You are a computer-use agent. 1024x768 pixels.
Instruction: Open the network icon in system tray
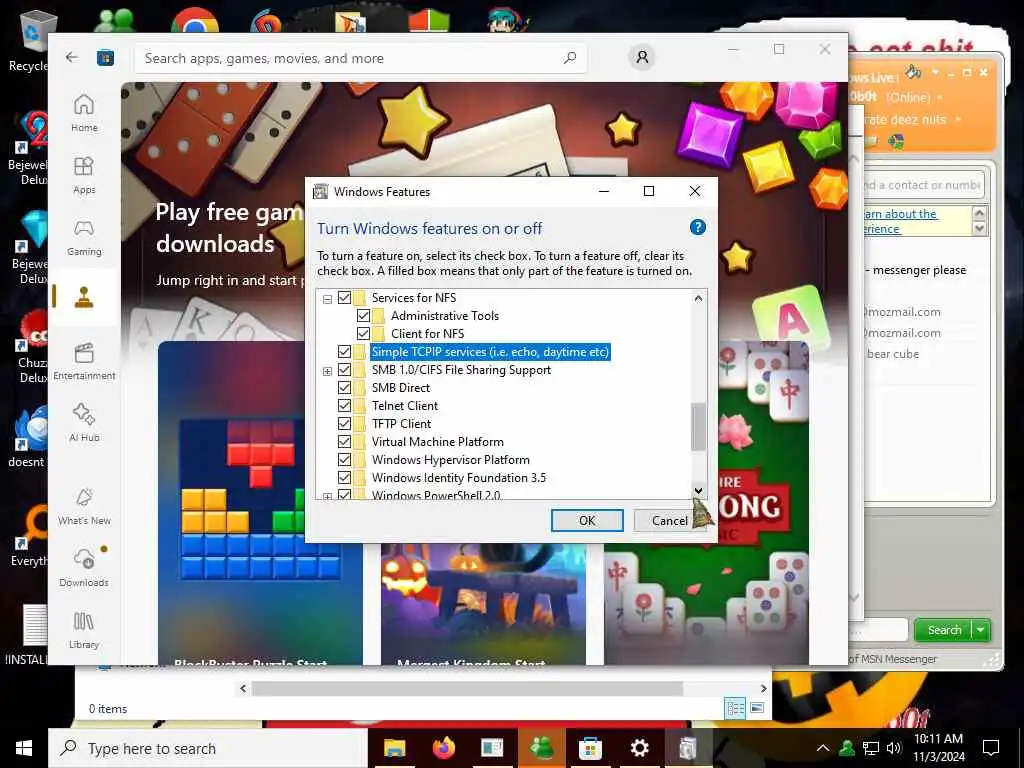871,748
